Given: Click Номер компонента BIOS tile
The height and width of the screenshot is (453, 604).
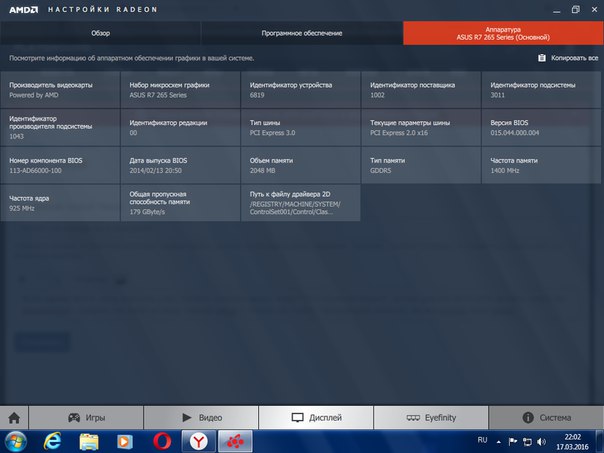Looking at the screenshot, I should tap(60, 165).
